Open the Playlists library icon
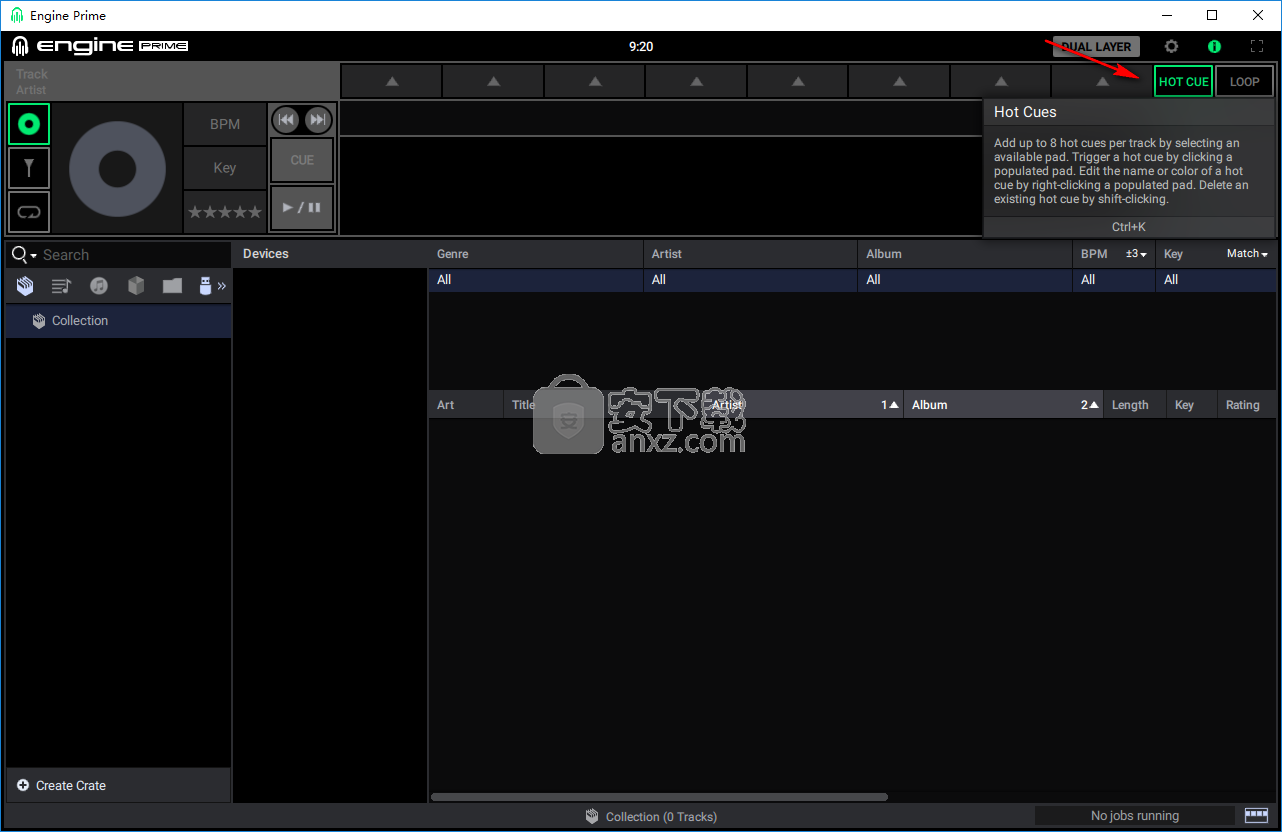This screenshot has width=1282, height=832. pos(61,286)
